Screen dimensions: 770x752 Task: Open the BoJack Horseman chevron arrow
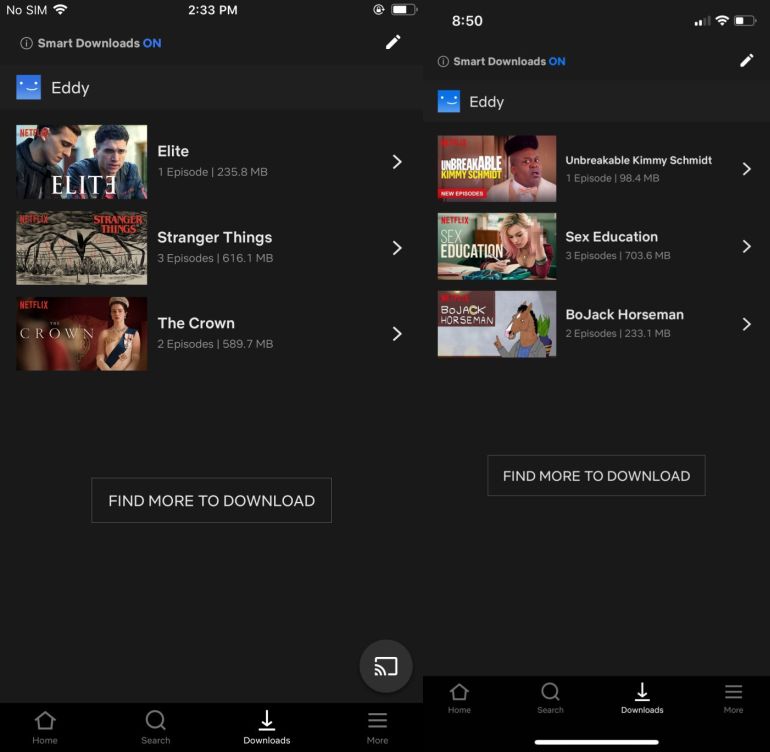click(746, 324)
